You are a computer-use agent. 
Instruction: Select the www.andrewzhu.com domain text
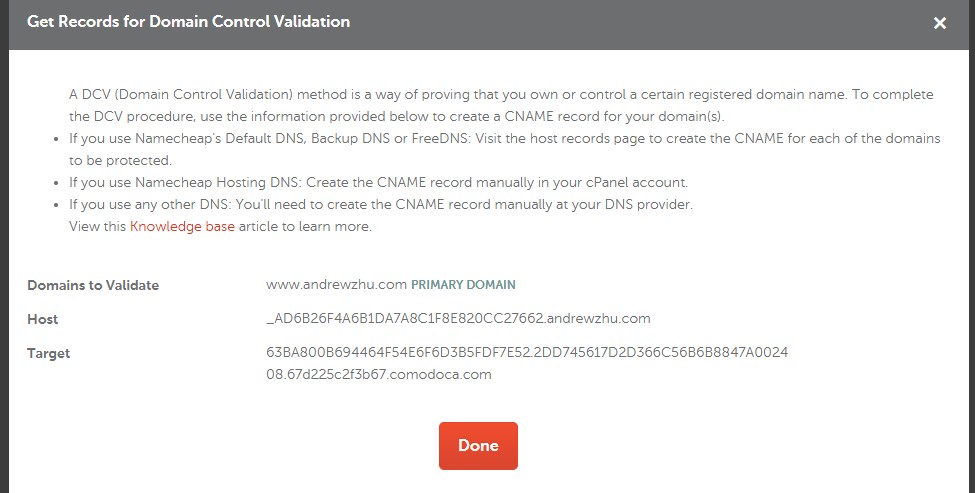click(337, 285)
